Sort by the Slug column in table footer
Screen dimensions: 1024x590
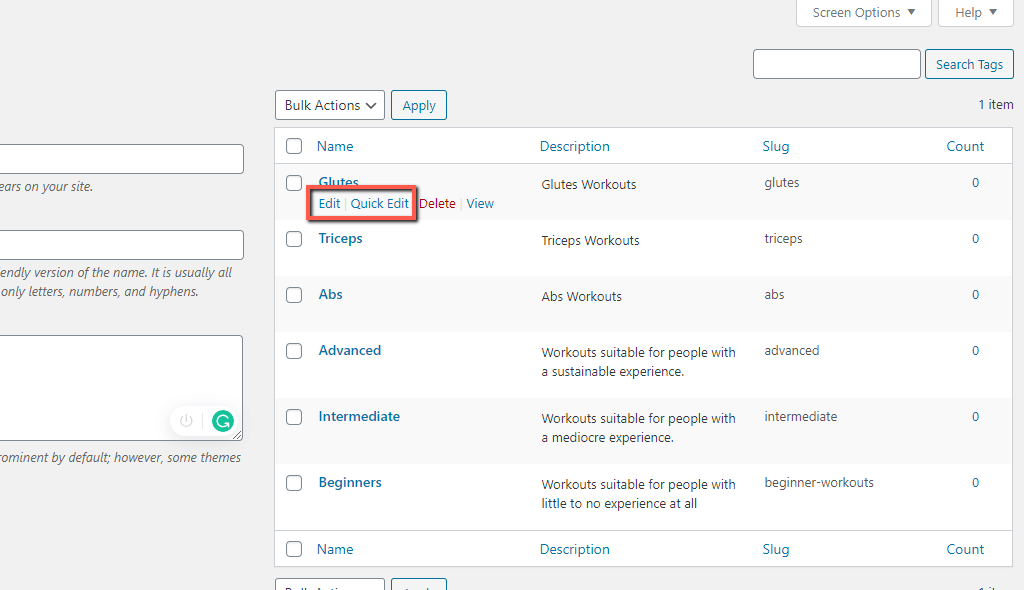click(776, 549)
